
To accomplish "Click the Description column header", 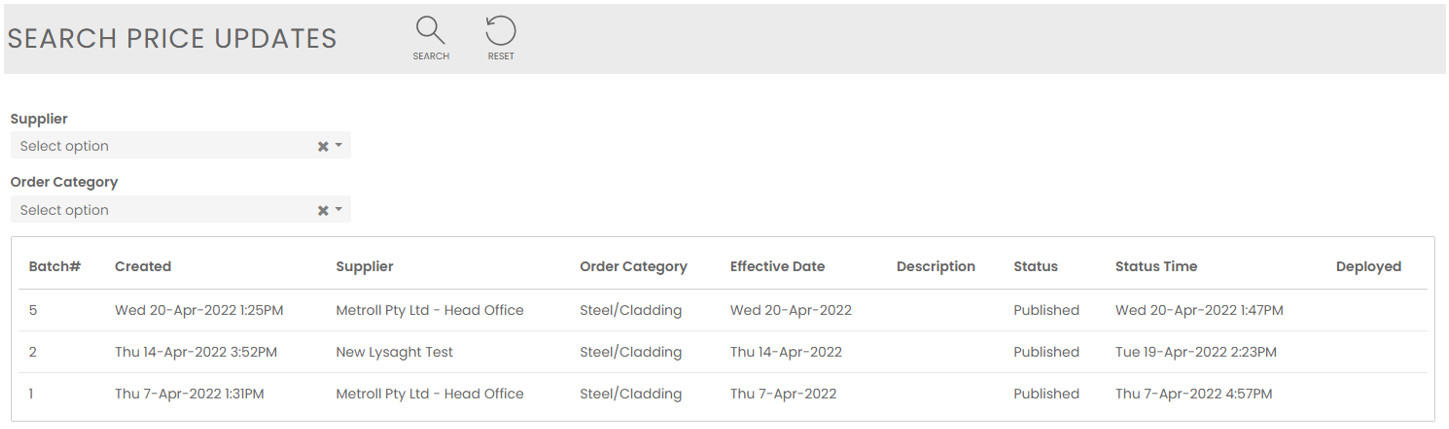I will click(x=935, y=267).
